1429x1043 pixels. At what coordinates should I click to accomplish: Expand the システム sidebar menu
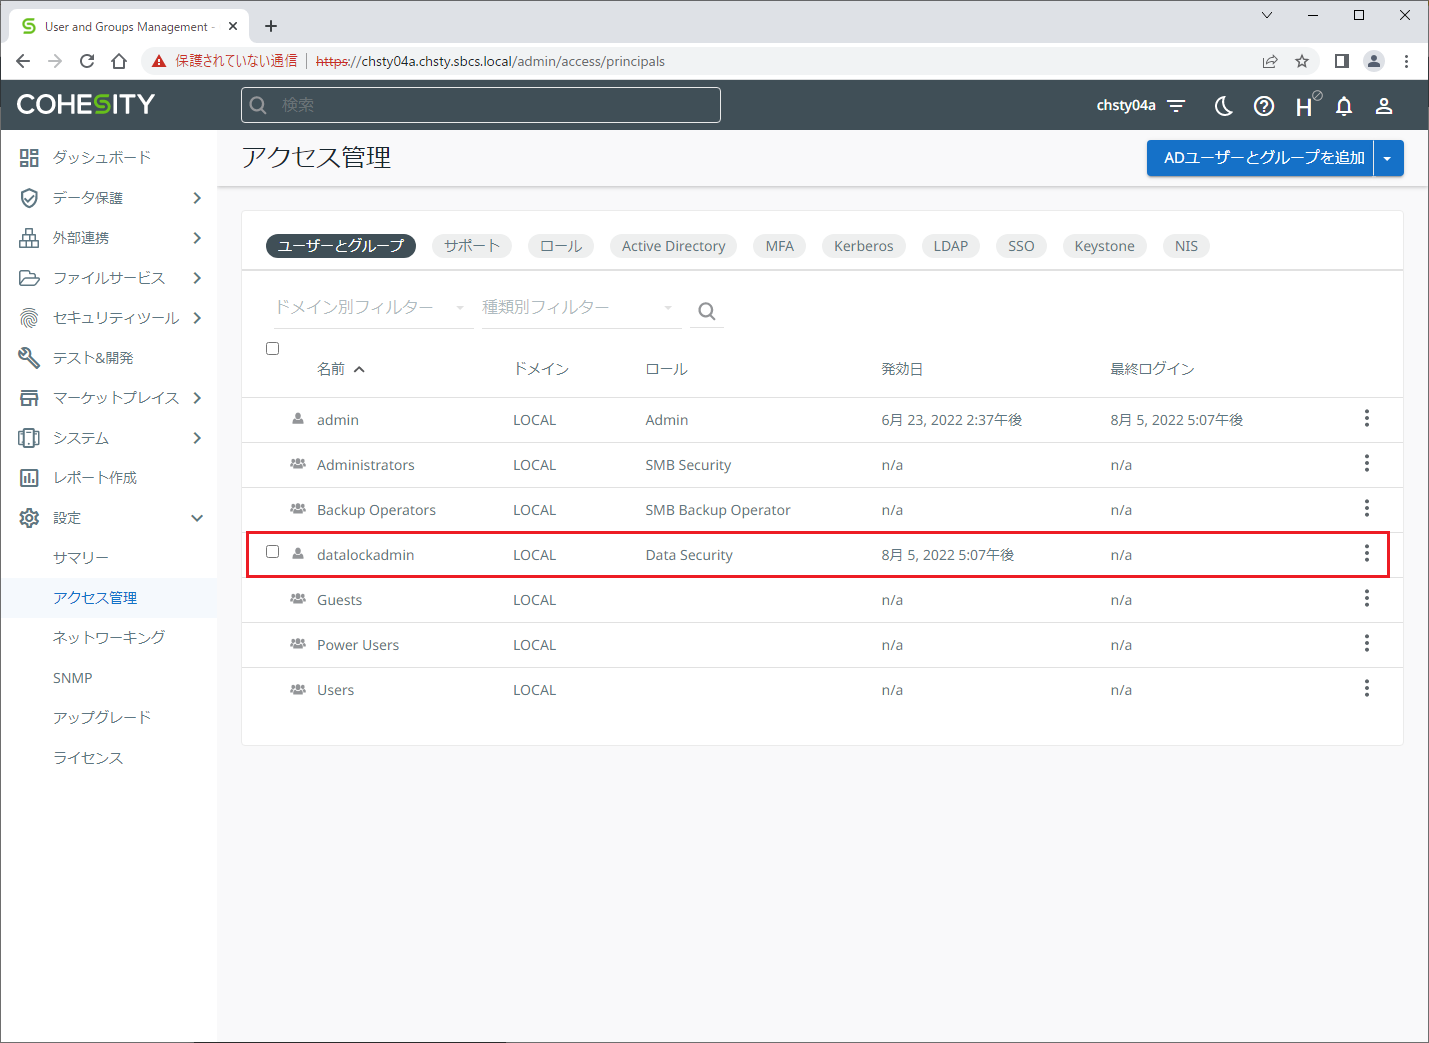click(197, 438)
